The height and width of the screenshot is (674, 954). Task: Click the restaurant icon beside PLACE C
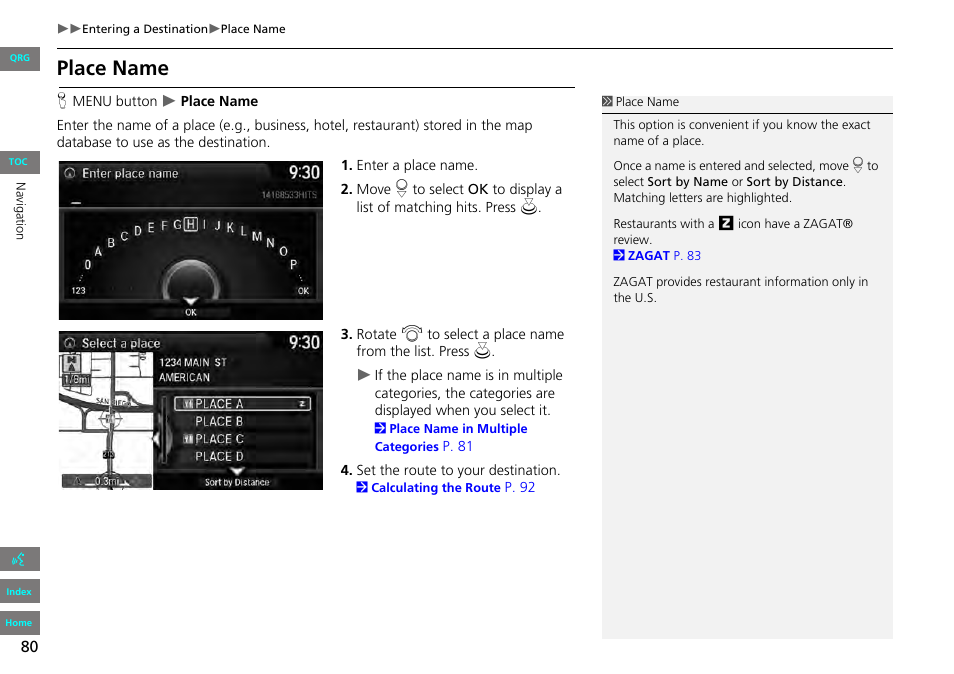coord(188,439)
